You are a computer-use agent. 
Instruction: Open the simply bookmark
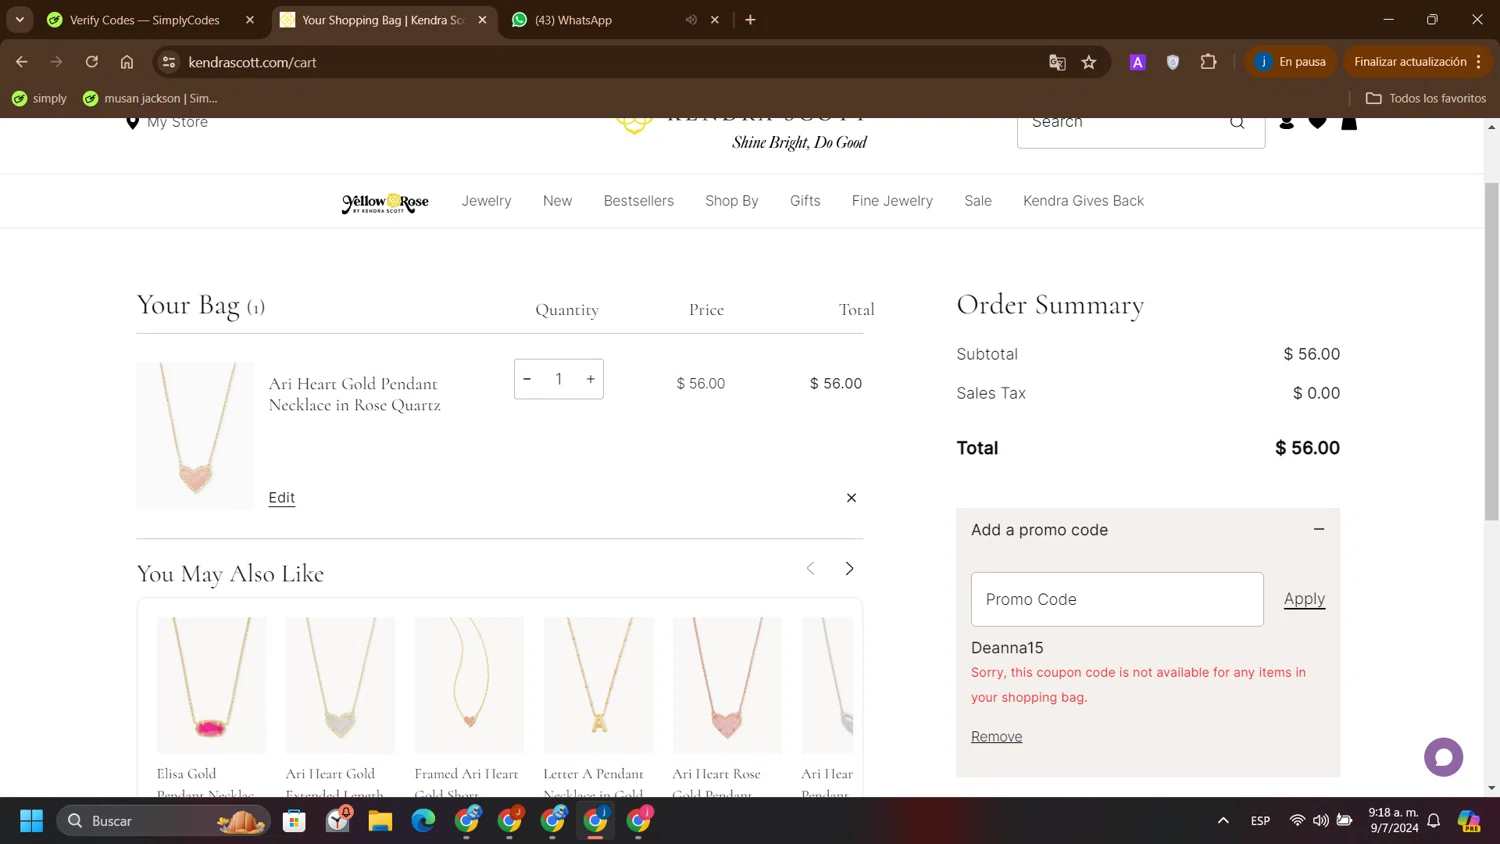click(x=39, y=98)
